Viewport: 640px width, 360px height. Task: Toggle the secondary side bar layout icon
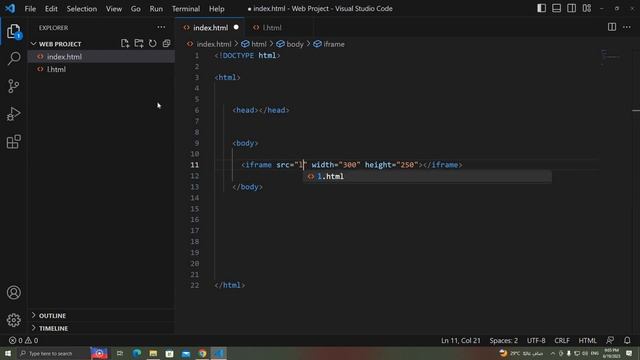pos(571,8)
